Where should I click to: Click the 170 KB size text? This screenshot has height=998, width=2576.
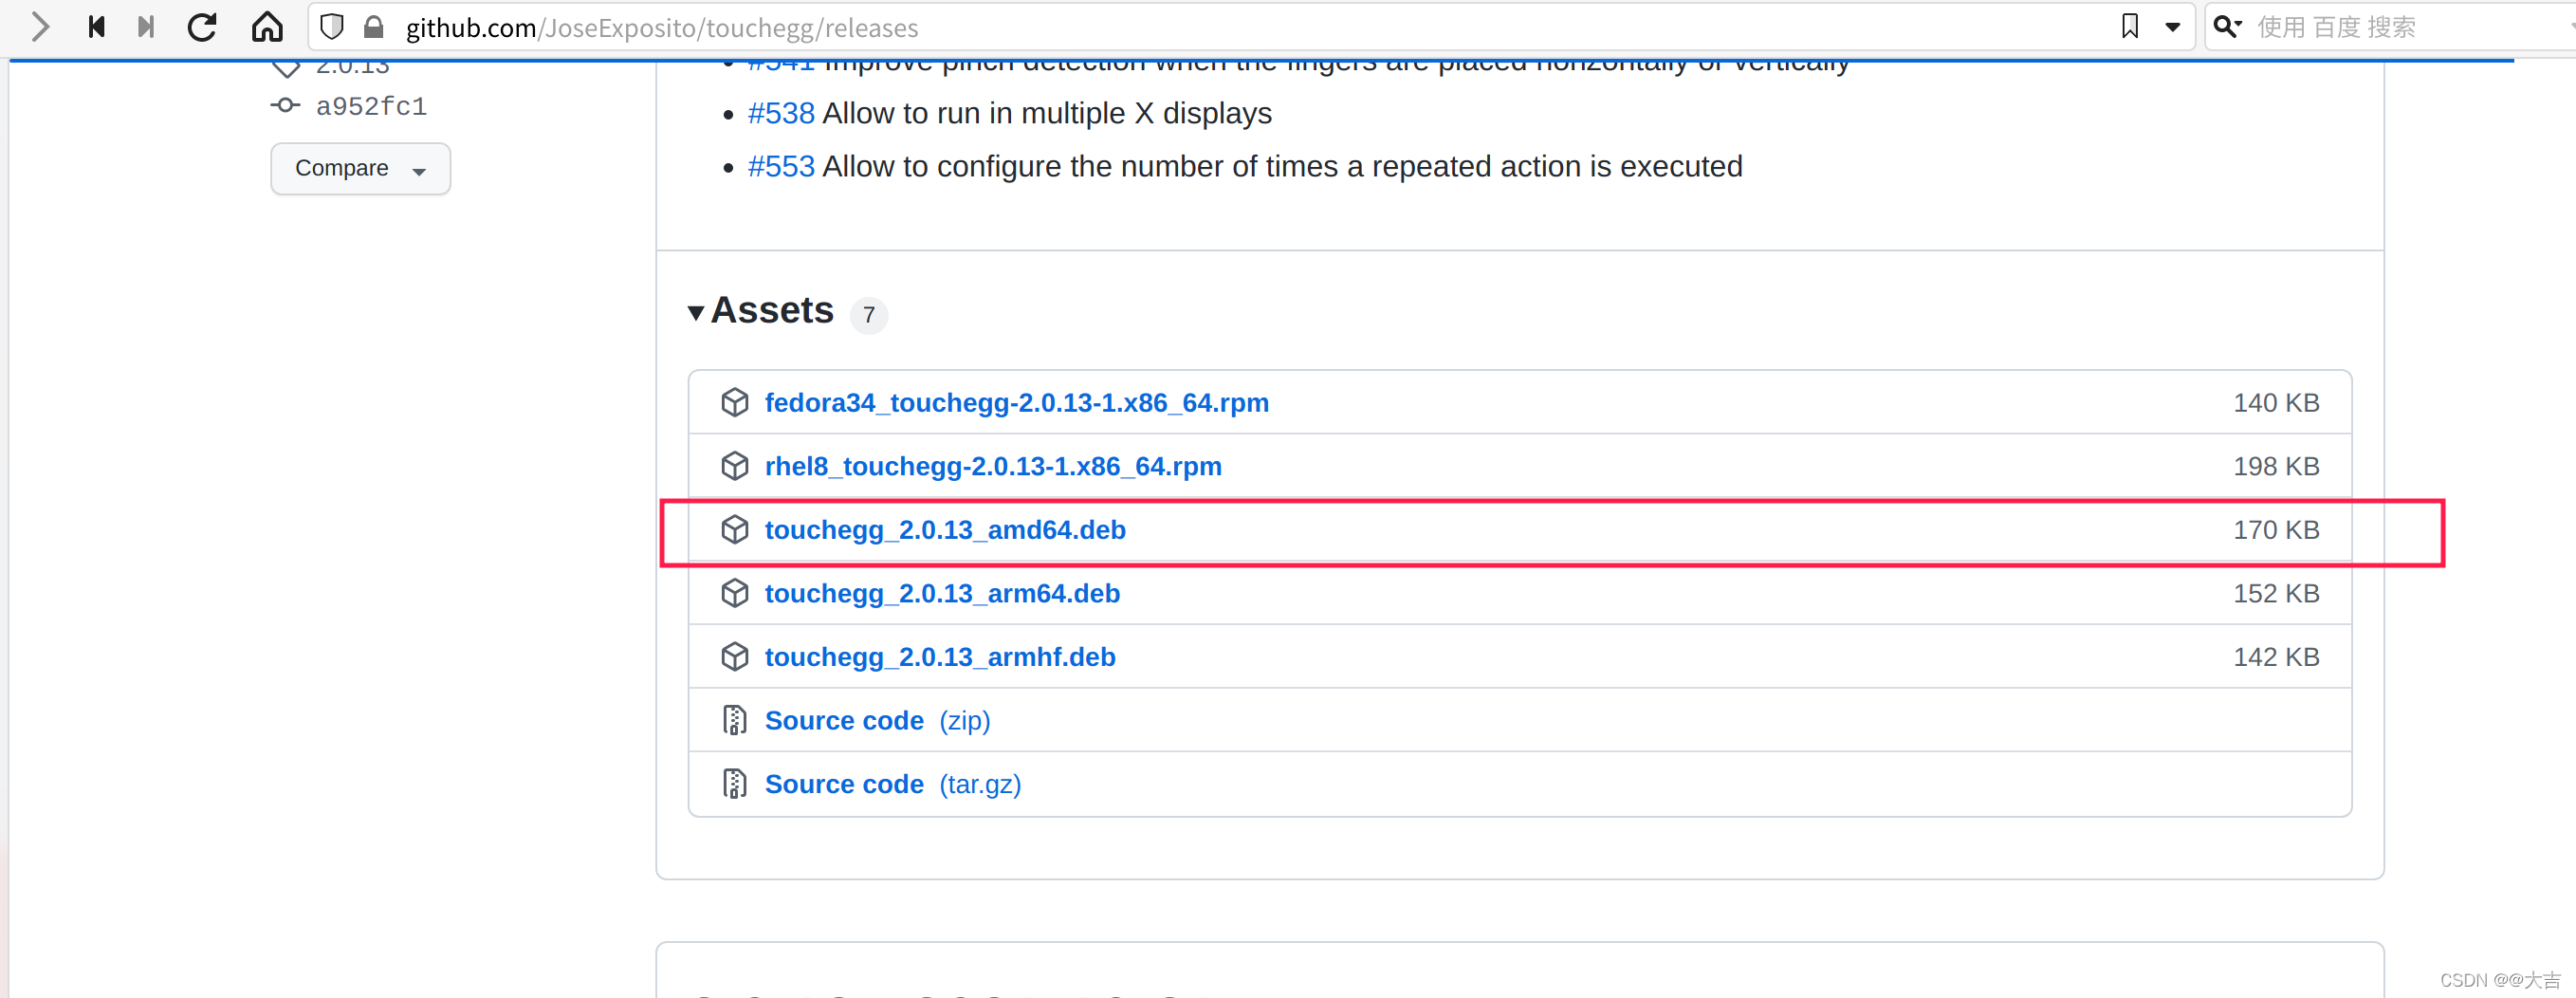(2276, 529)
